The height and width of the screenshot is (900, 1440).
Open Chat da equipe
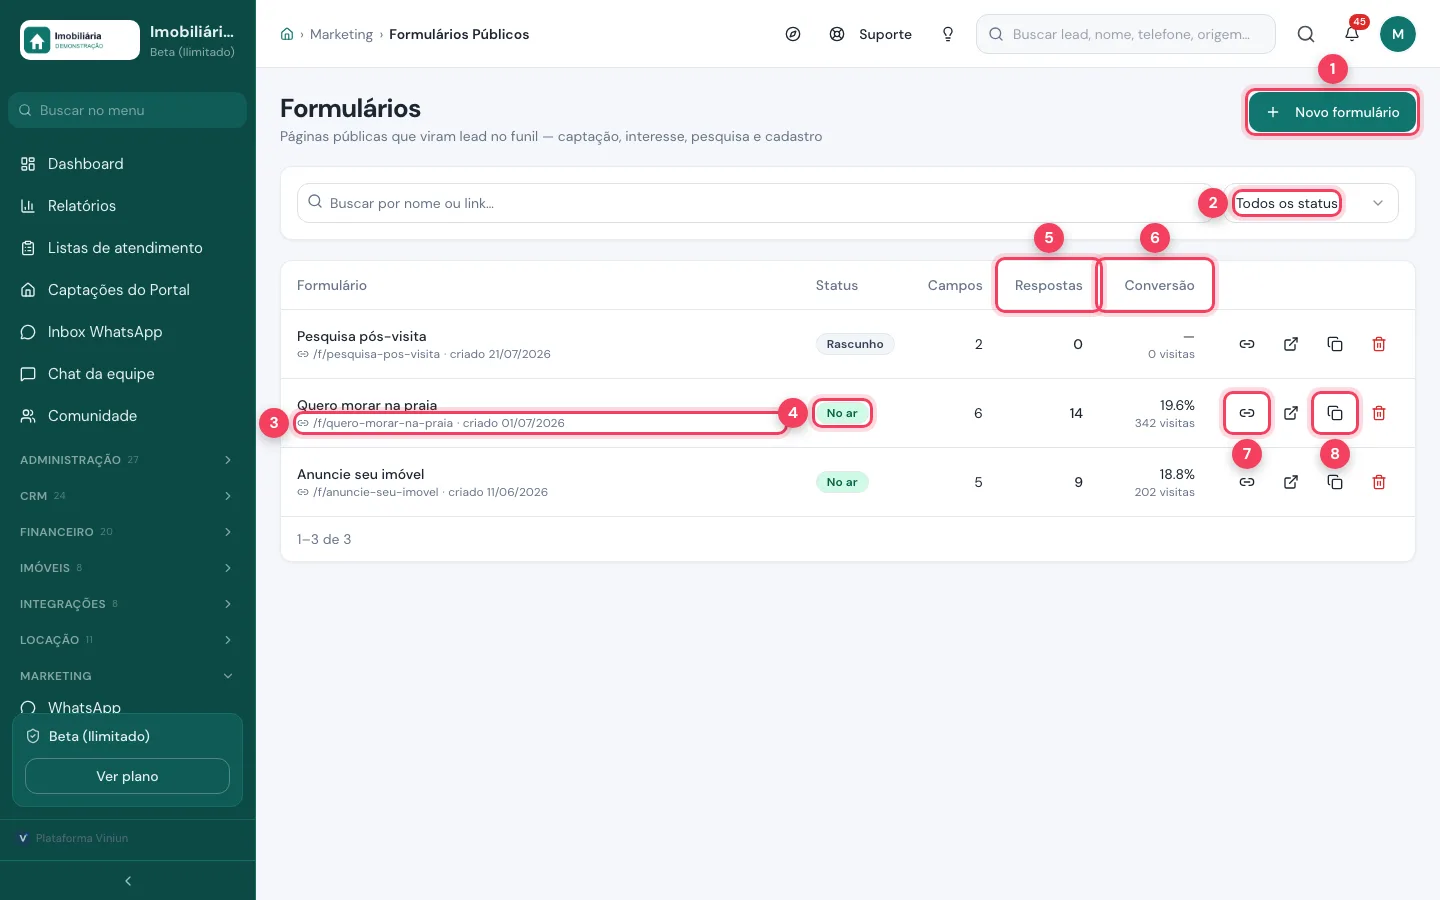click(x=127, y=374)
